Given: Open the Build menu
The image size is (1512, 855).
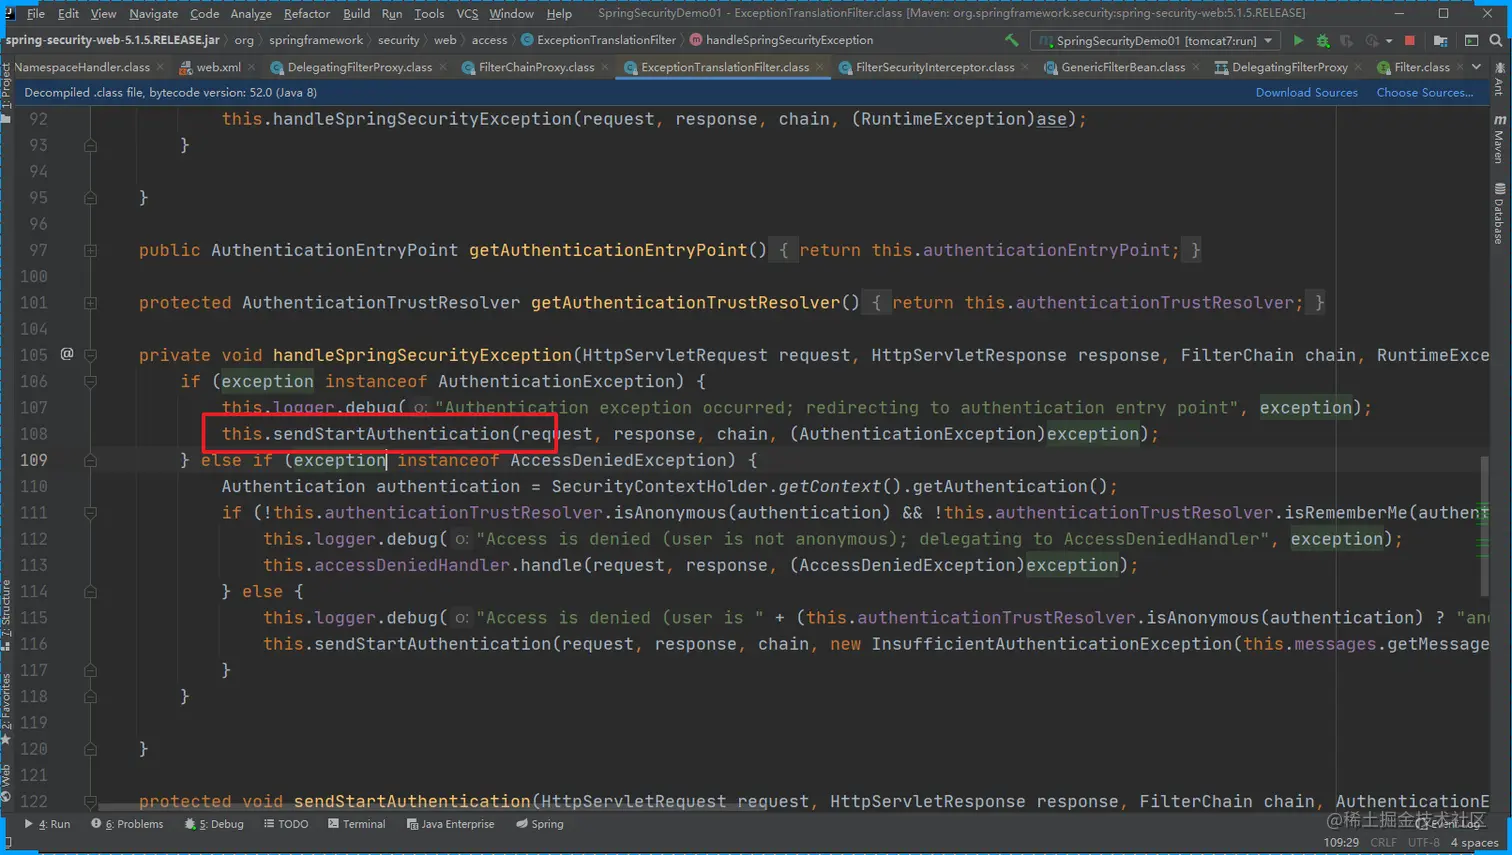Looking at the screenshot, I should (356, 13).
